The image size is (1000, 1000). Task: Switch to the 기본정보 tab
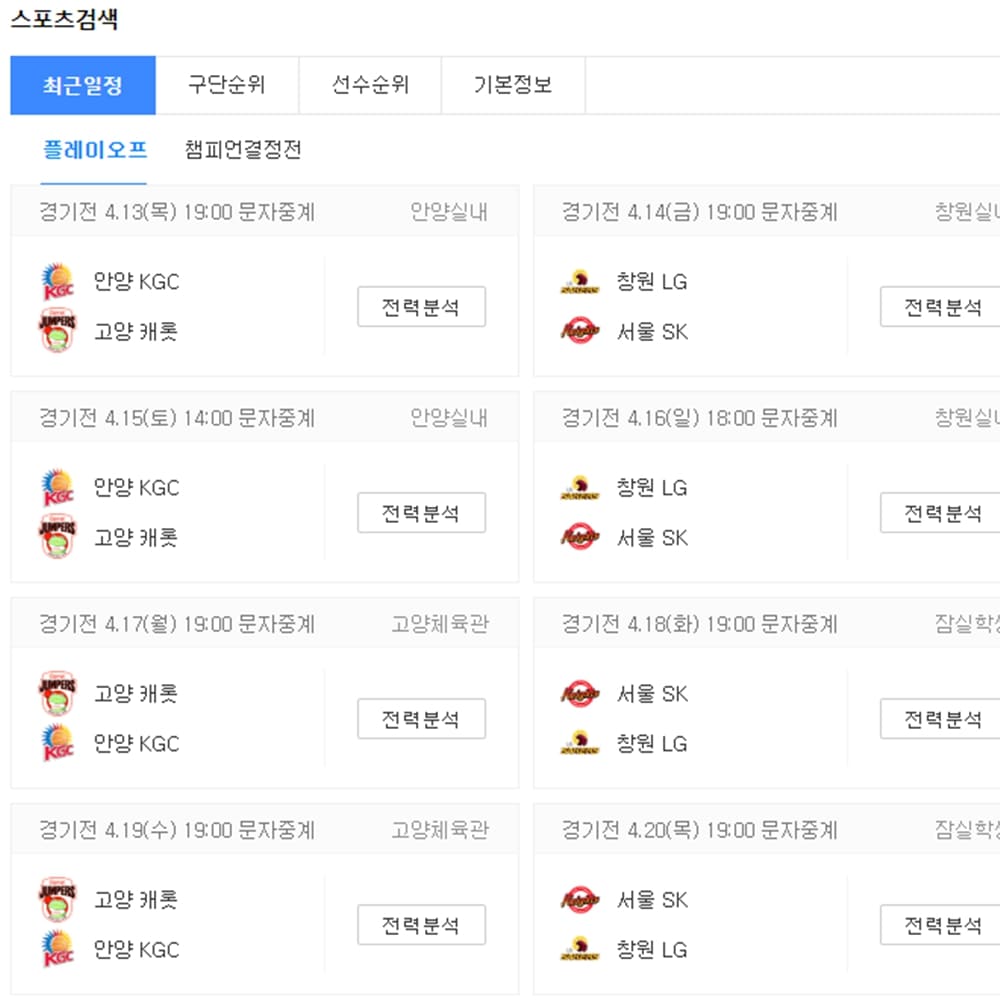click(513, 84)
